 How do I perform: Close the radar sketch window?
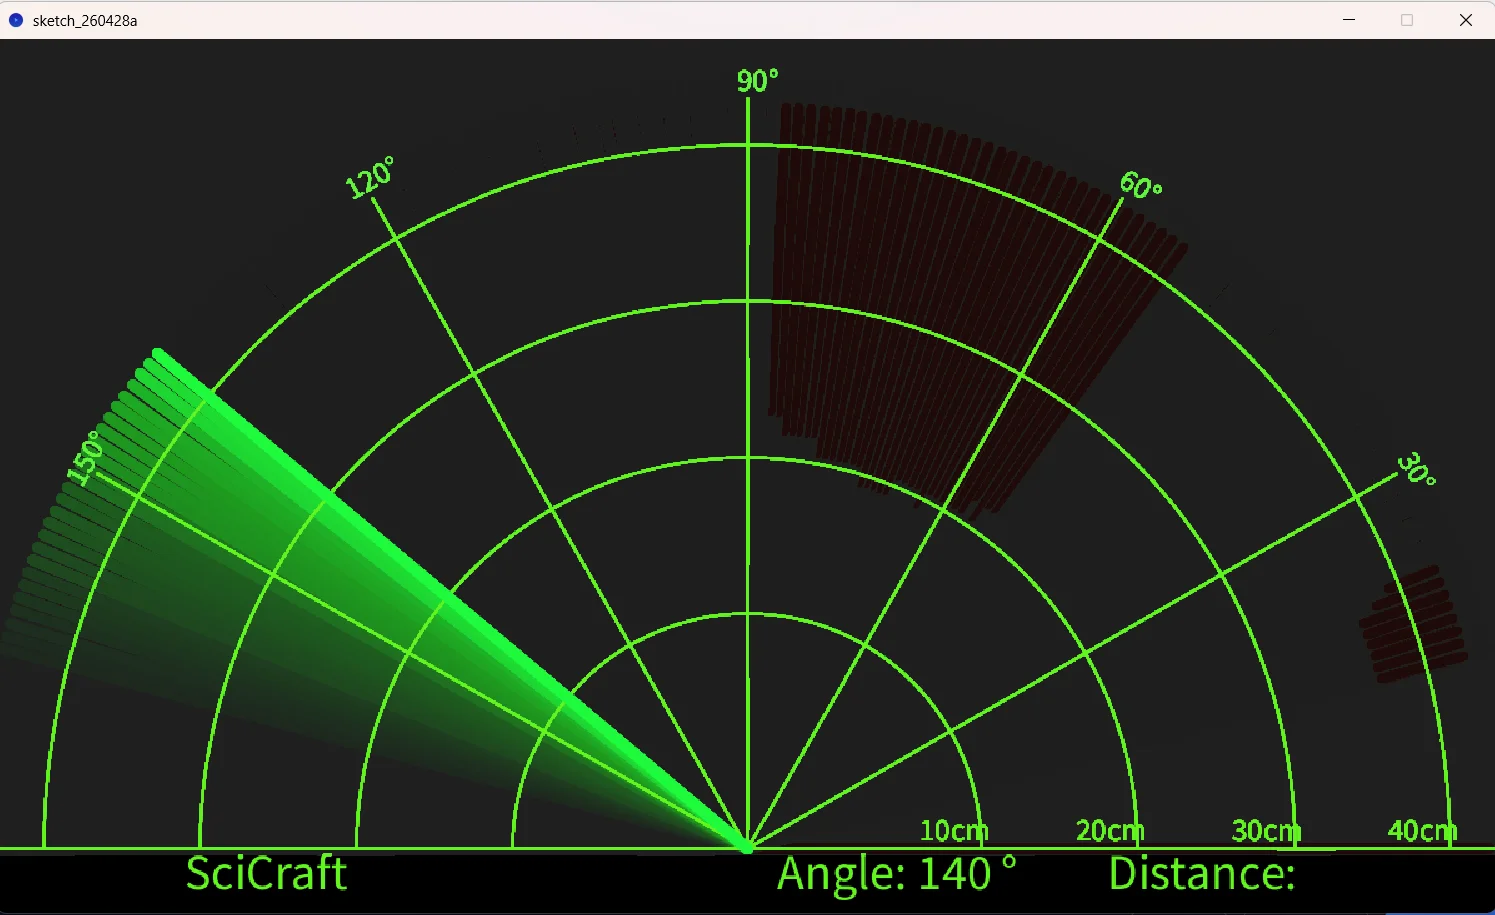1465,20
